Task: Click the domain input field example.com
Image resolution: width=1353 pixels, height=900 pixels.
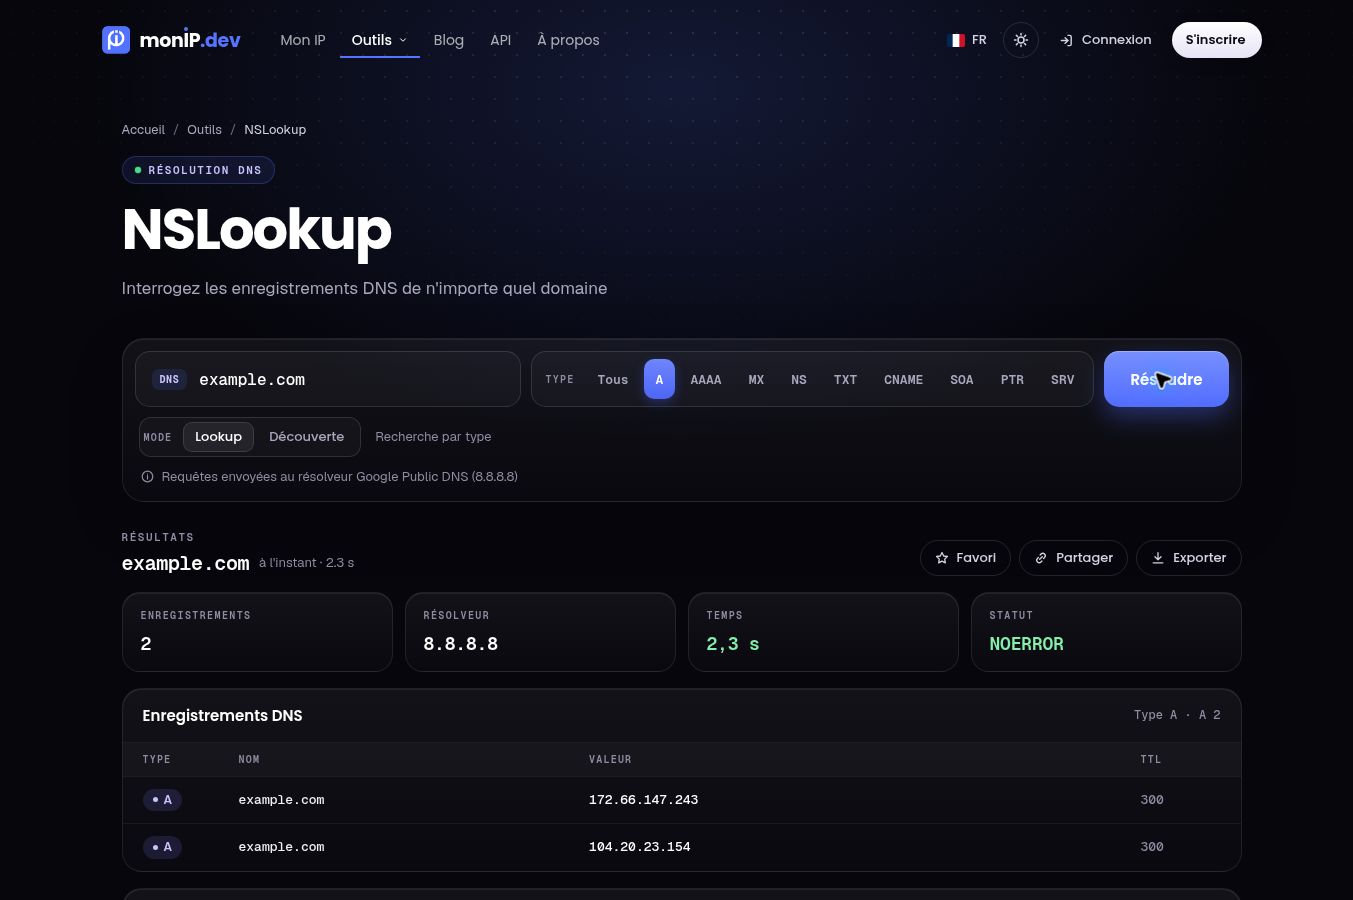Action: point(328,379)
